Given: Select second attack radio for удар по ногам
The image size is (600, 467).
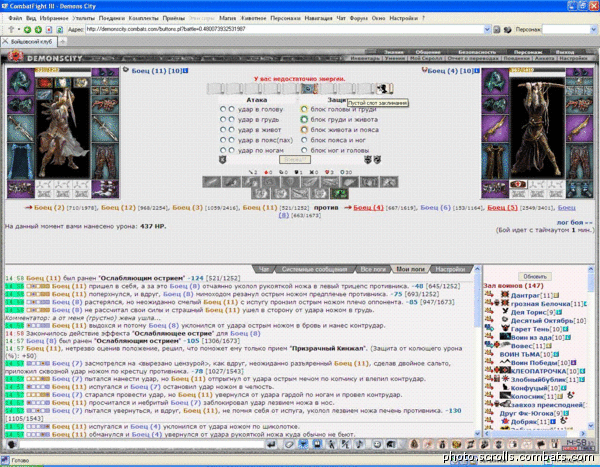Looking at the screenshot, I should click(x=232, y=150).
